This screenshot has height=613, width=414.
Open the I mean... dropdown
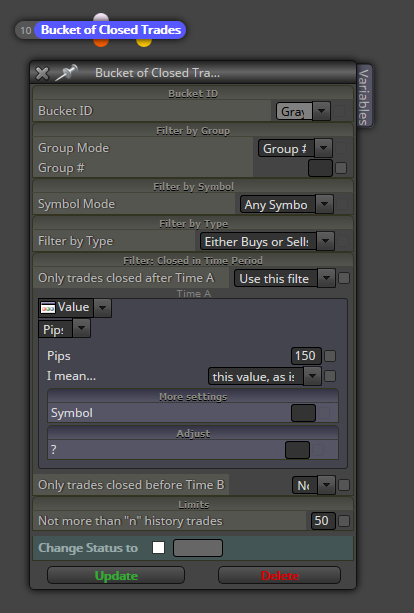[265, 376]
